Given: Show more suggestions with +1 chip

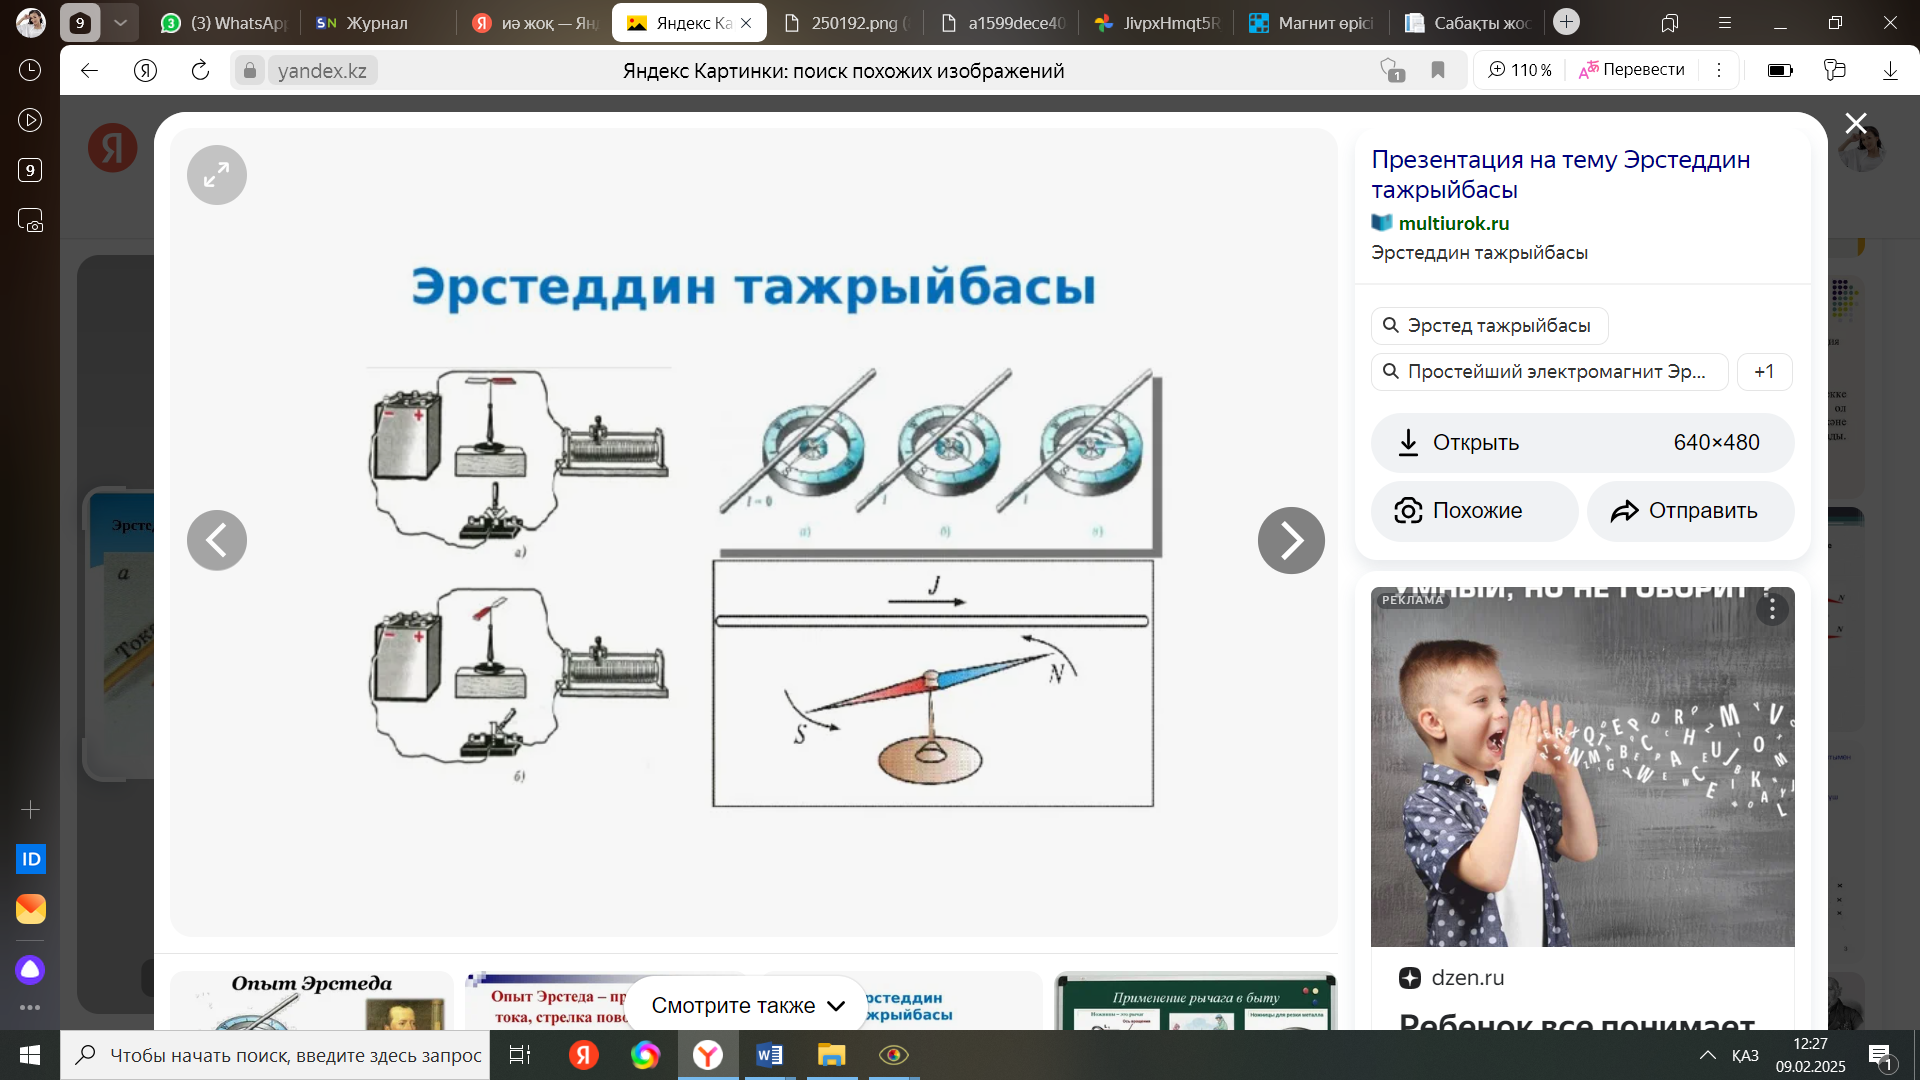Looking at the screenshot, I should coord(1764,371).
